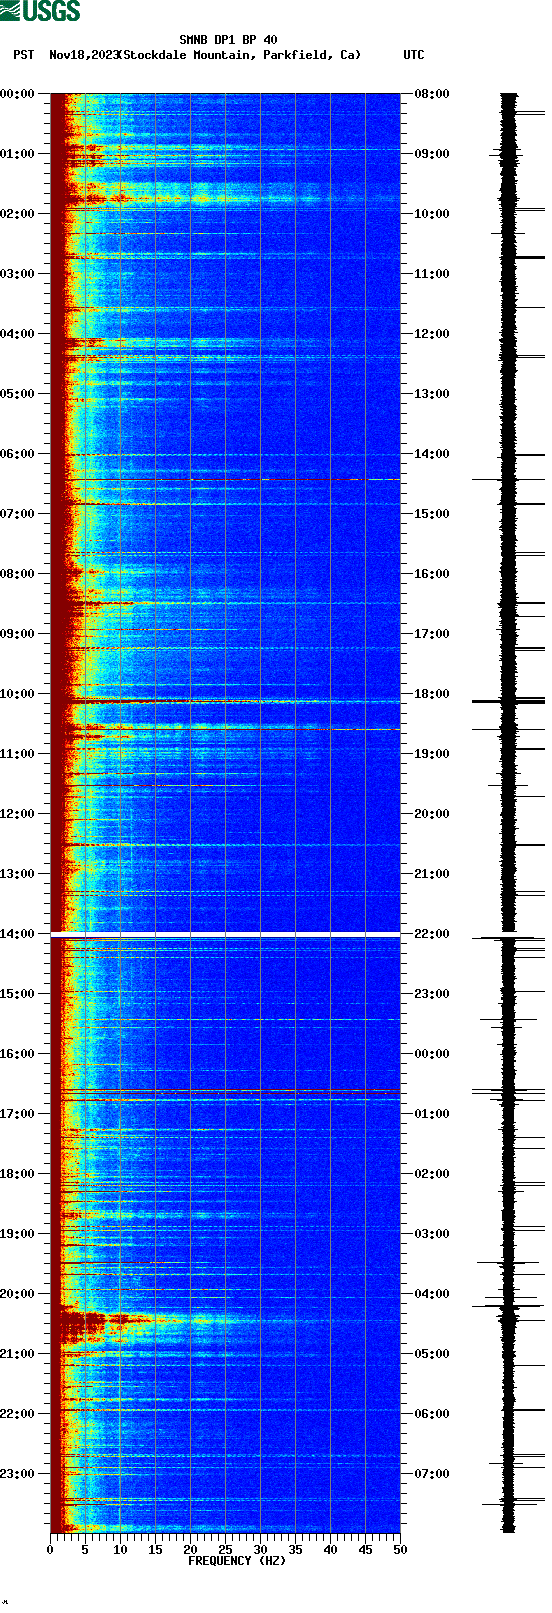Click the UTC timezone label

(414, 55)
